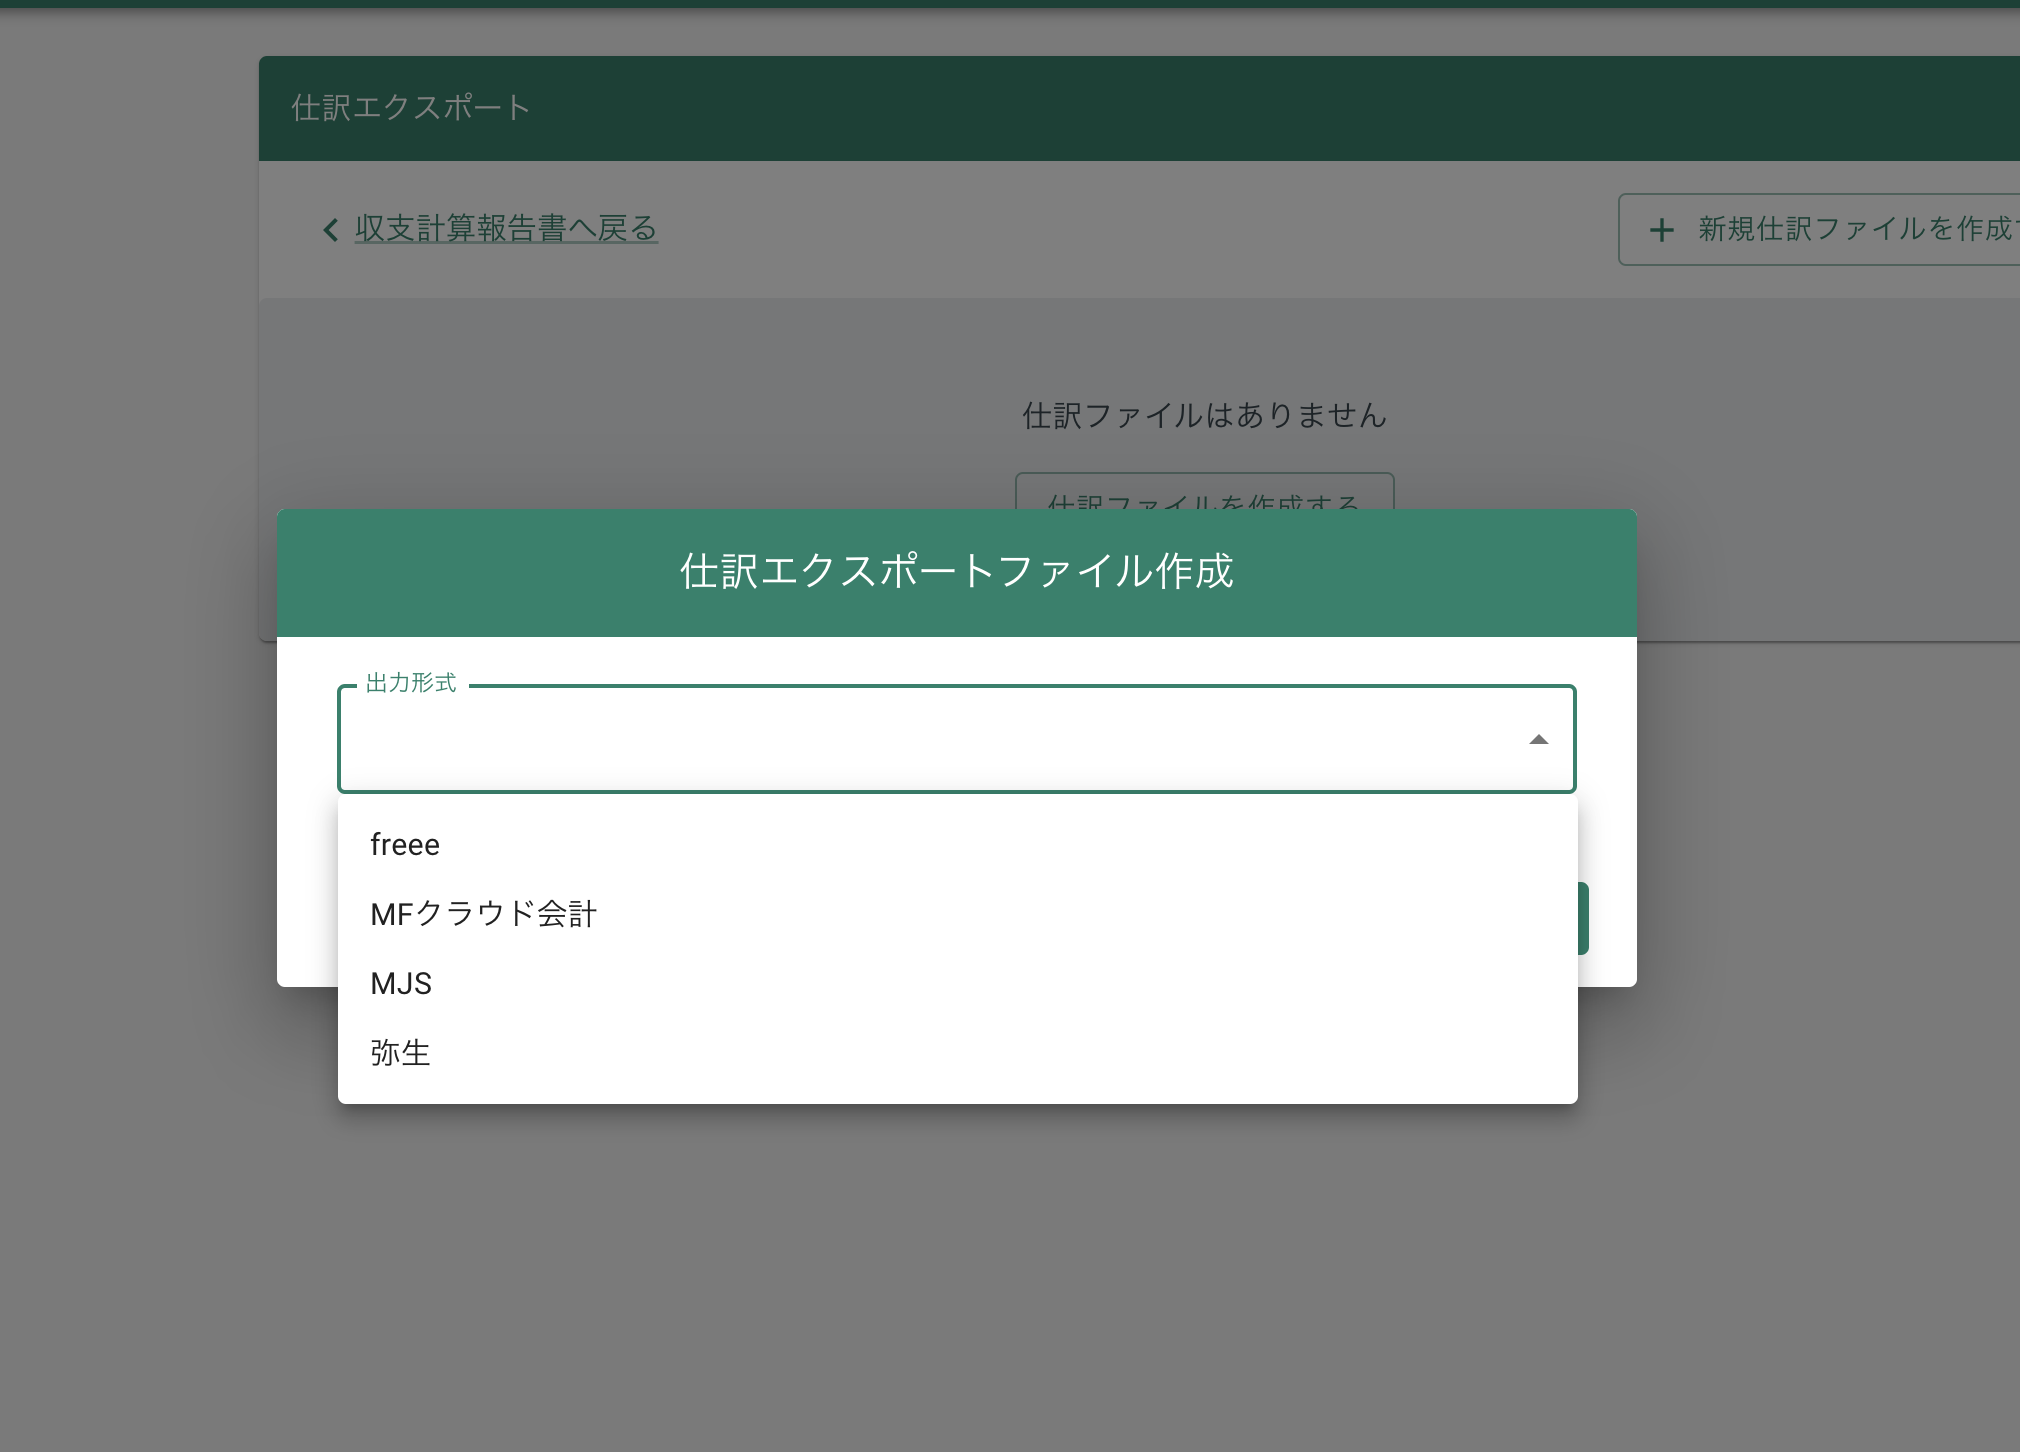Go back via 収支計算報告書へ戻る link

(x=506, y=228)
